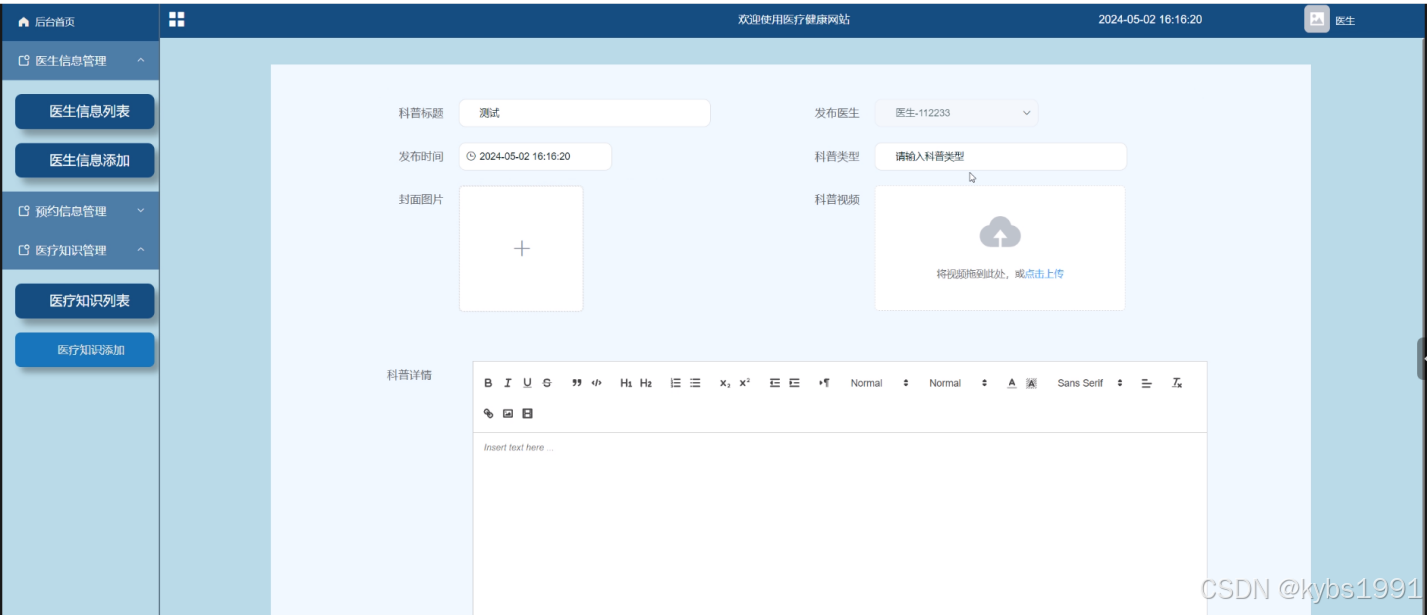Focus the 科普类型 input field

coord(1000,156)
